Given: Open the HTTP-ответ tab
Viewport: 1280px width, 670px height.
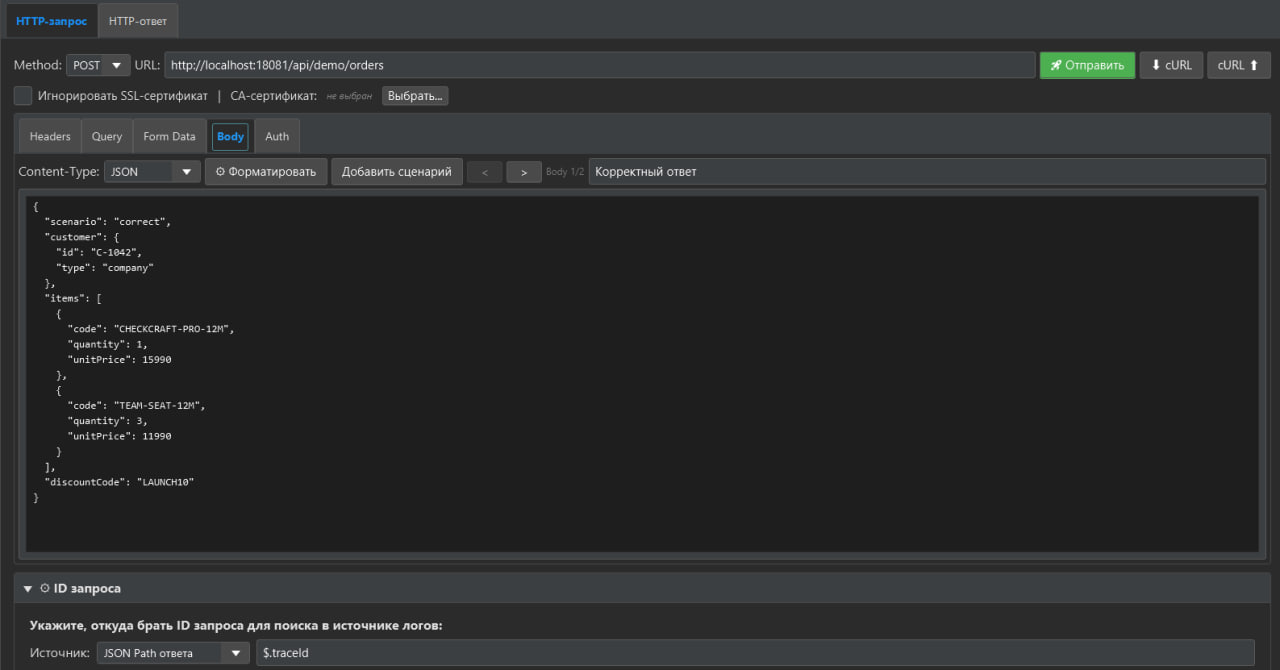Looking at the screenshot, I should [138, 20].
